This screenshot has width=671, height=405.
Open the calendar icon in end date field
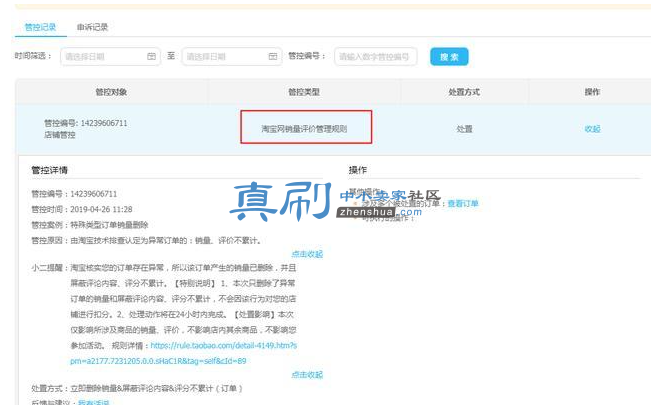[273, 57]
